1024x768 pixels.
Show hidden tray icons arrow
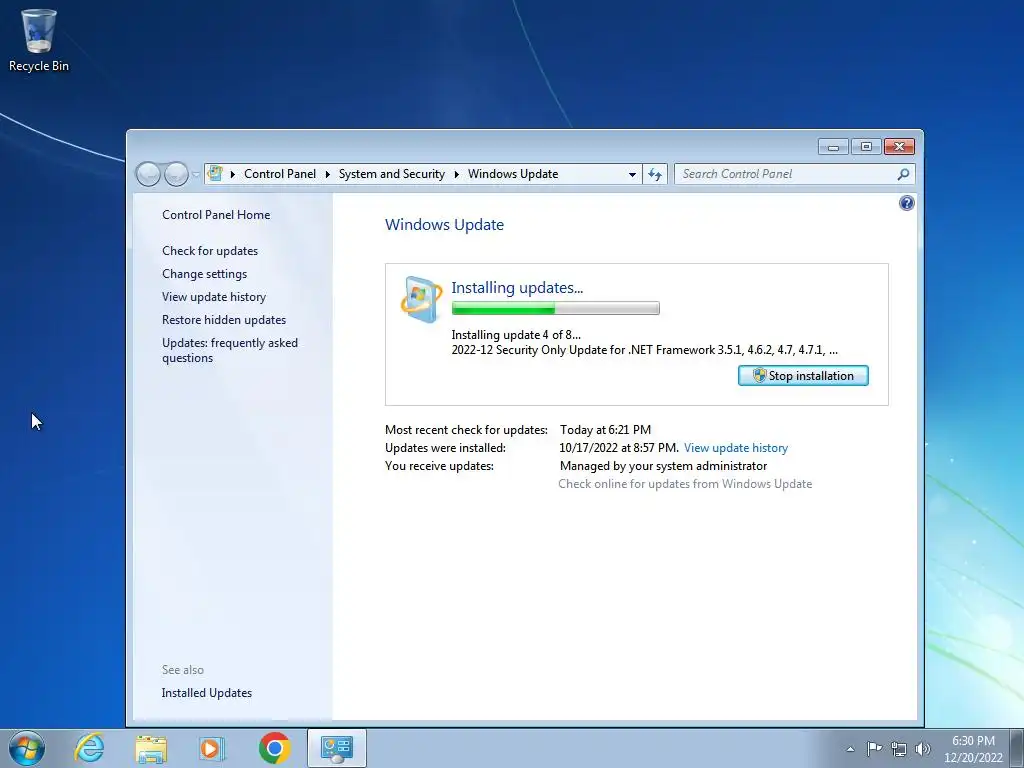tap(850, 749)
